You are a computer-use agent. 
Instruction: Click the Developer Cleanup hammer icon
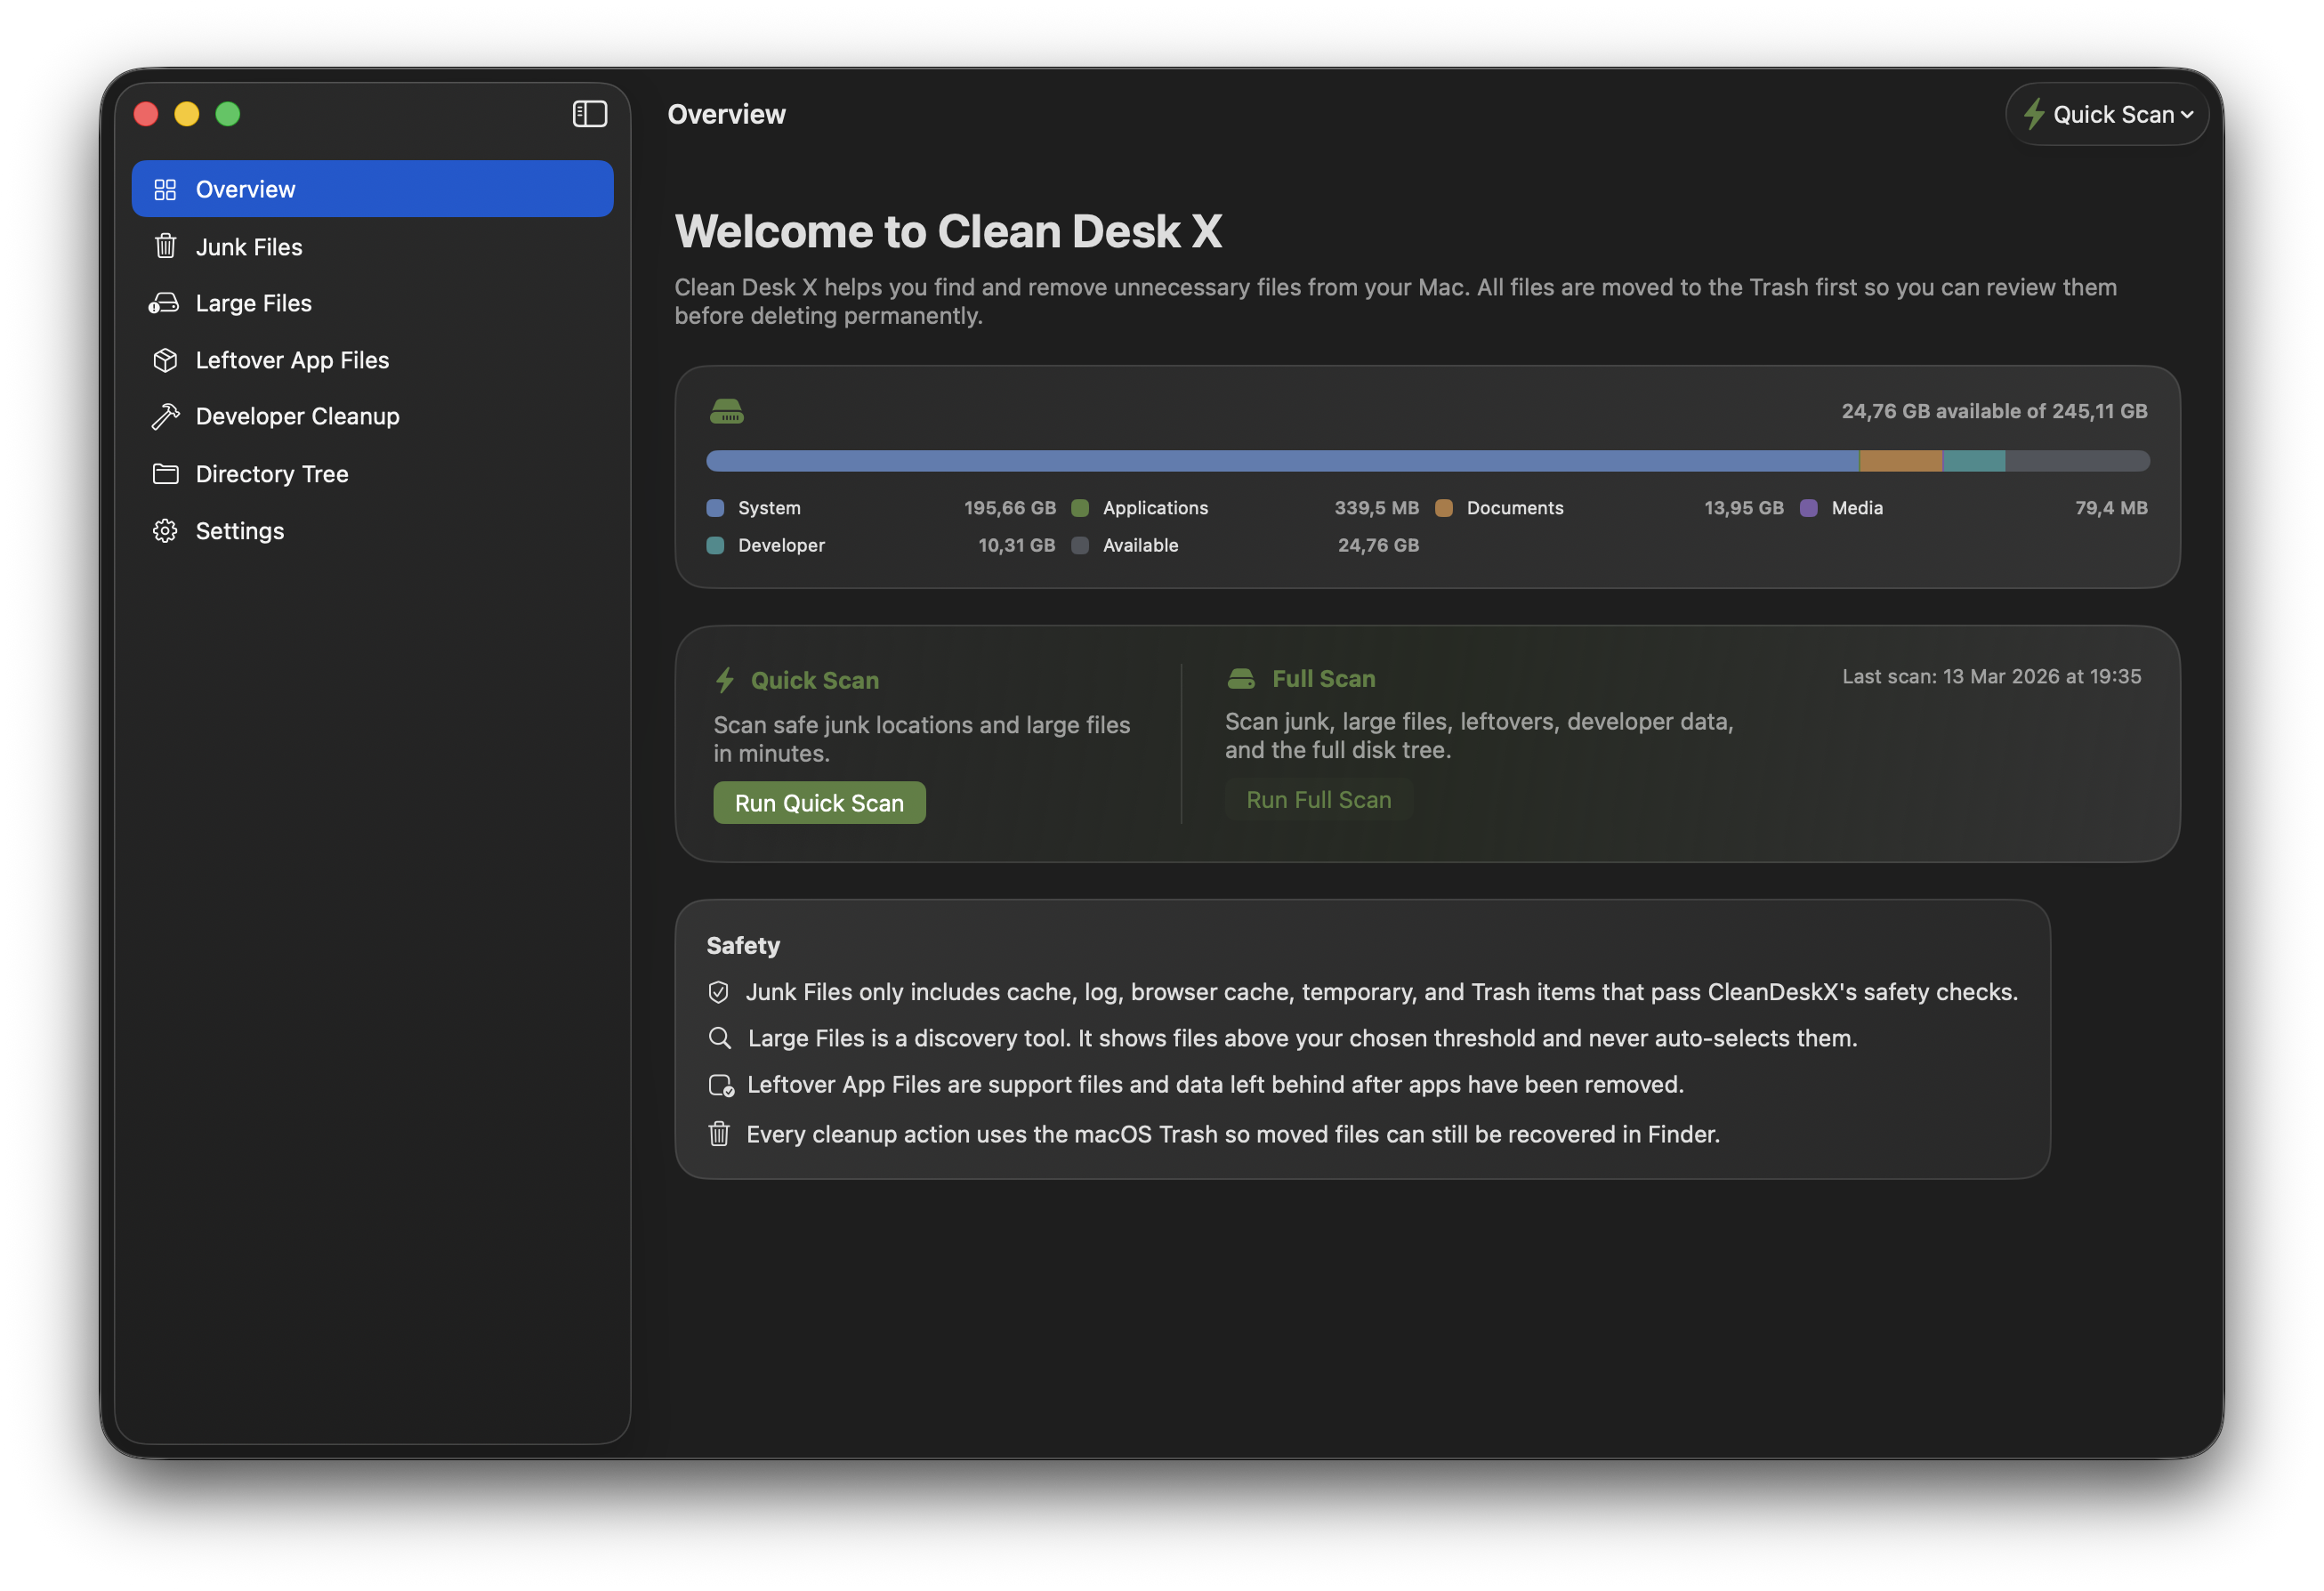[165, 416]
